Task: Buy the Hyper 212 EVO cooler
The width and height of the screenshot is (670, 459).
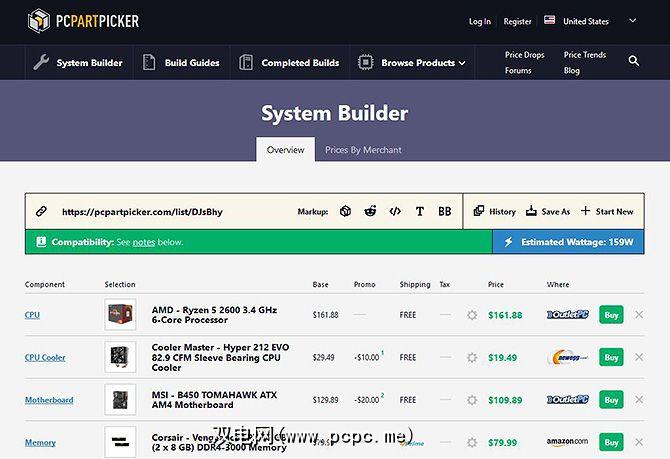Action: pos(611,357)
